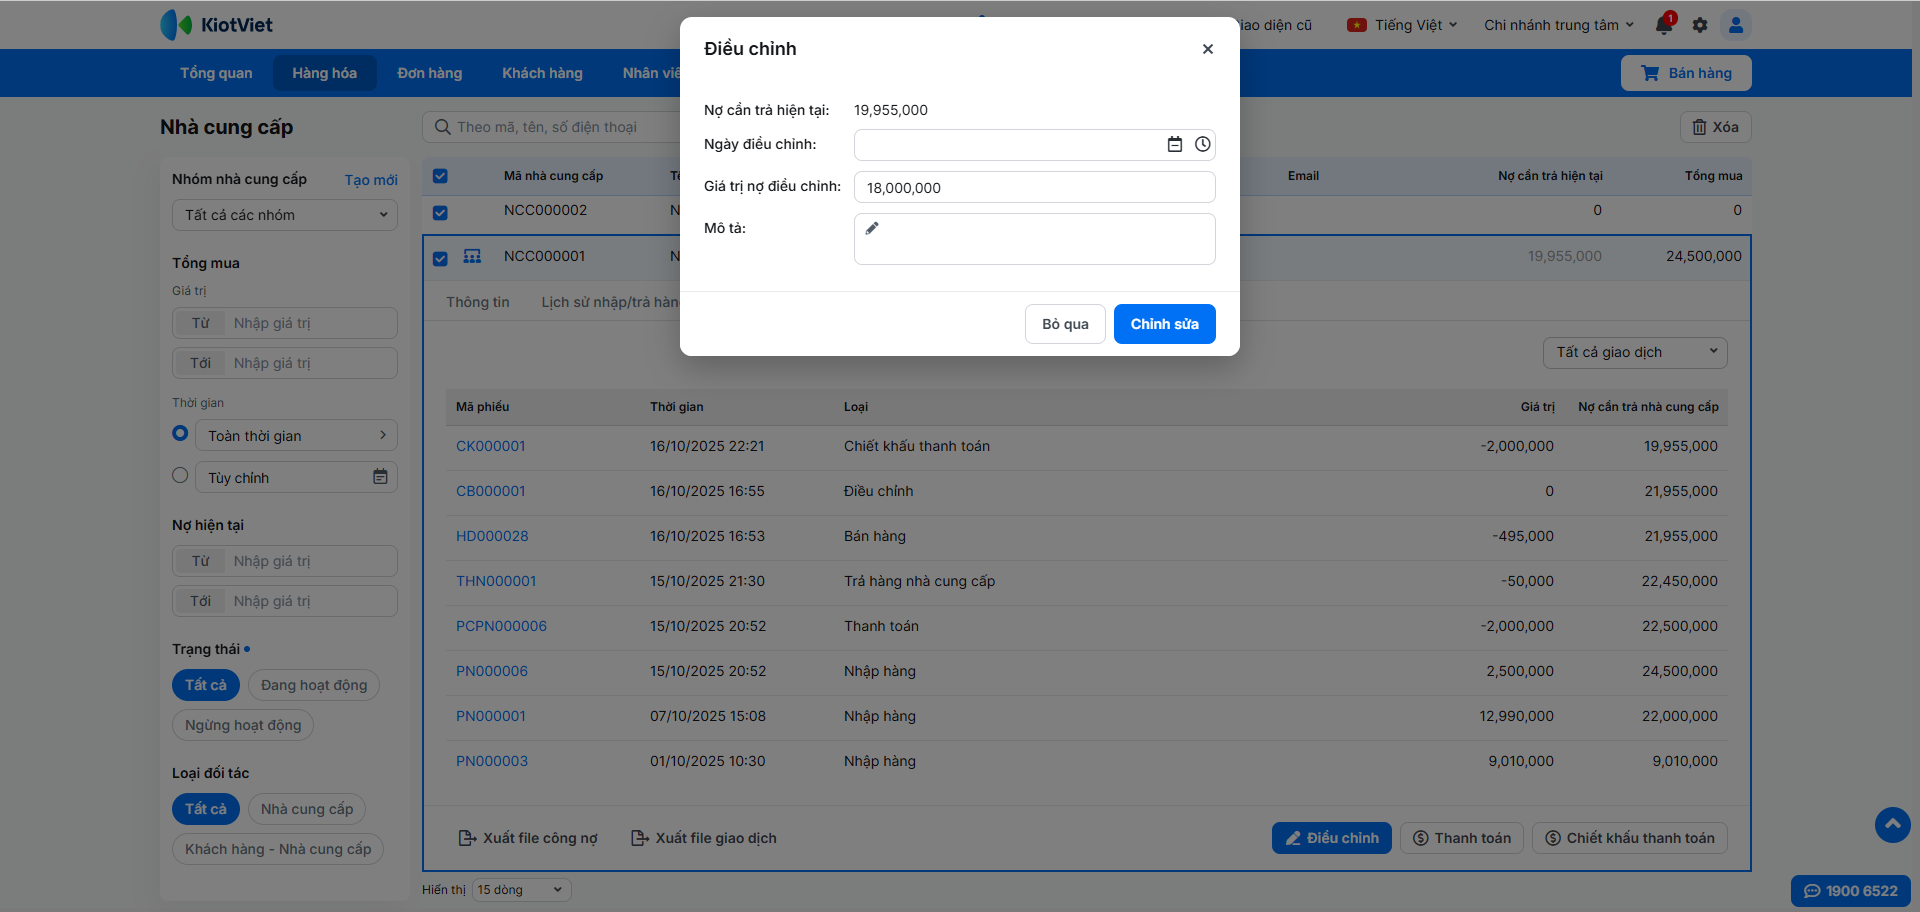This screenshot has height=912, width=1920.
Task: Filter status by Ngừng hoạt động
Action: tap(243, 725)
